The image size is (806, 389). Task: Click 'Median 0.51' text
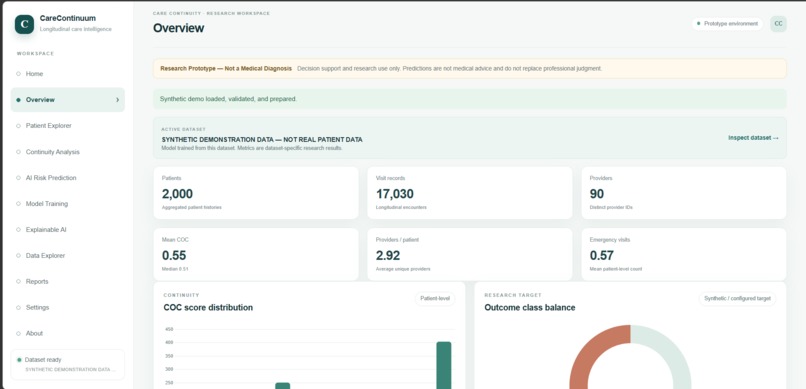[175, 269]
